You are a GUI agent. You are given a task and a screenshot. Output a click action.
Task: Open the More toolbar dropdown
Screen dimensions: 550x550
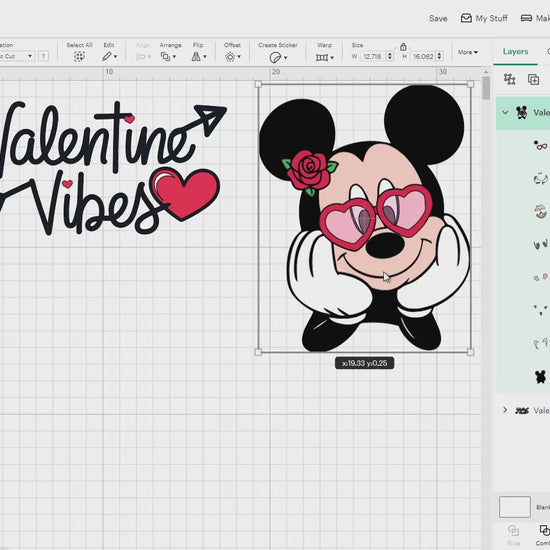coord(468,52)
